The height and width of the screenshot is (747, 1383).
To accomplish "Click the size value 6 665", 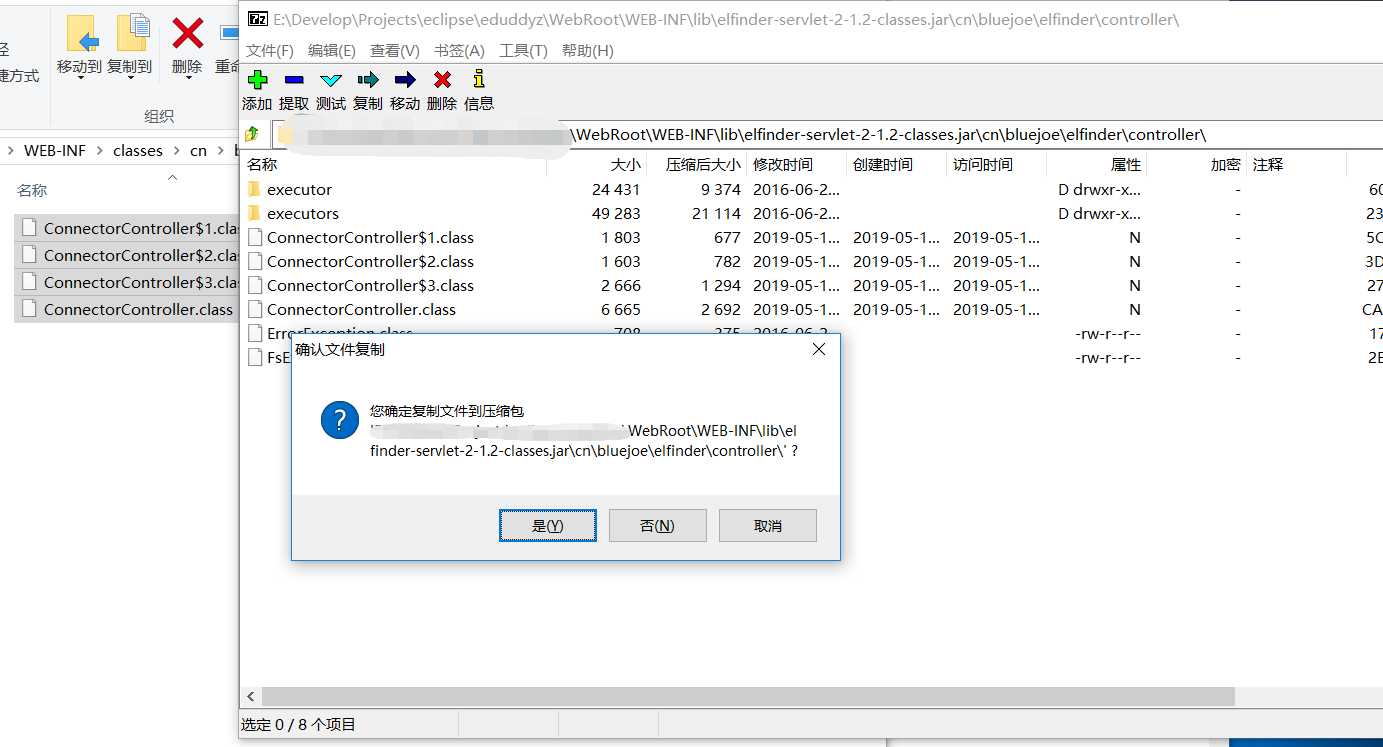I will pos(620,309).
